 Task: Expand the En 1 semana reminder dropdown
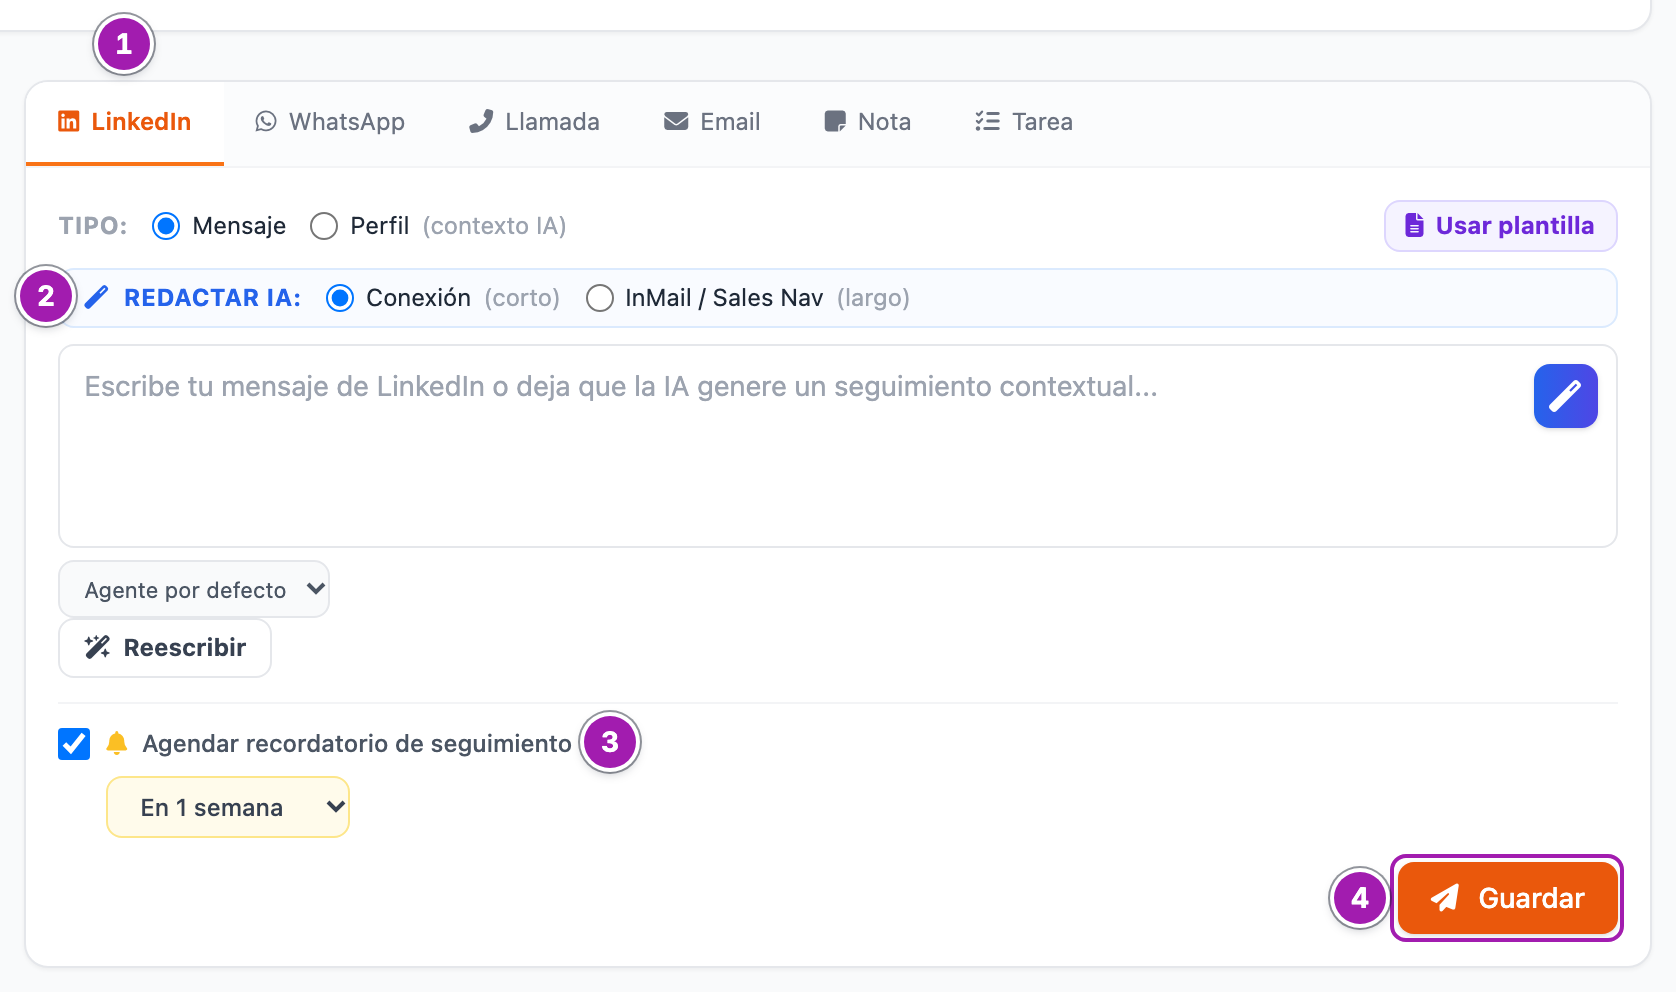pos(228,807)
